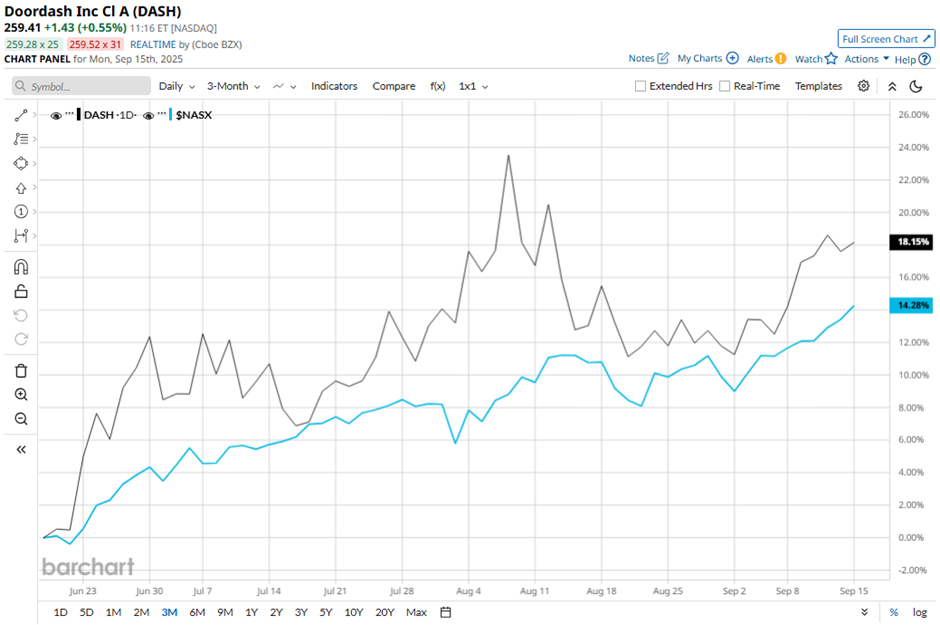Select the 2M time range
Screen dimensions: 940x625
141,612
